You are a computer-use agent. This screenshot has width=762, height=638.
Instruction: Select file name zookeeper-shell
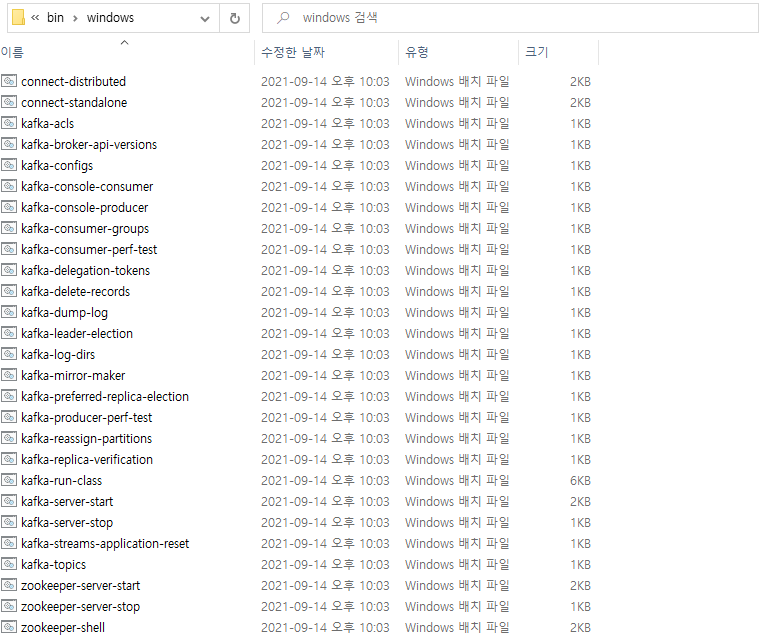click(63, 627)
